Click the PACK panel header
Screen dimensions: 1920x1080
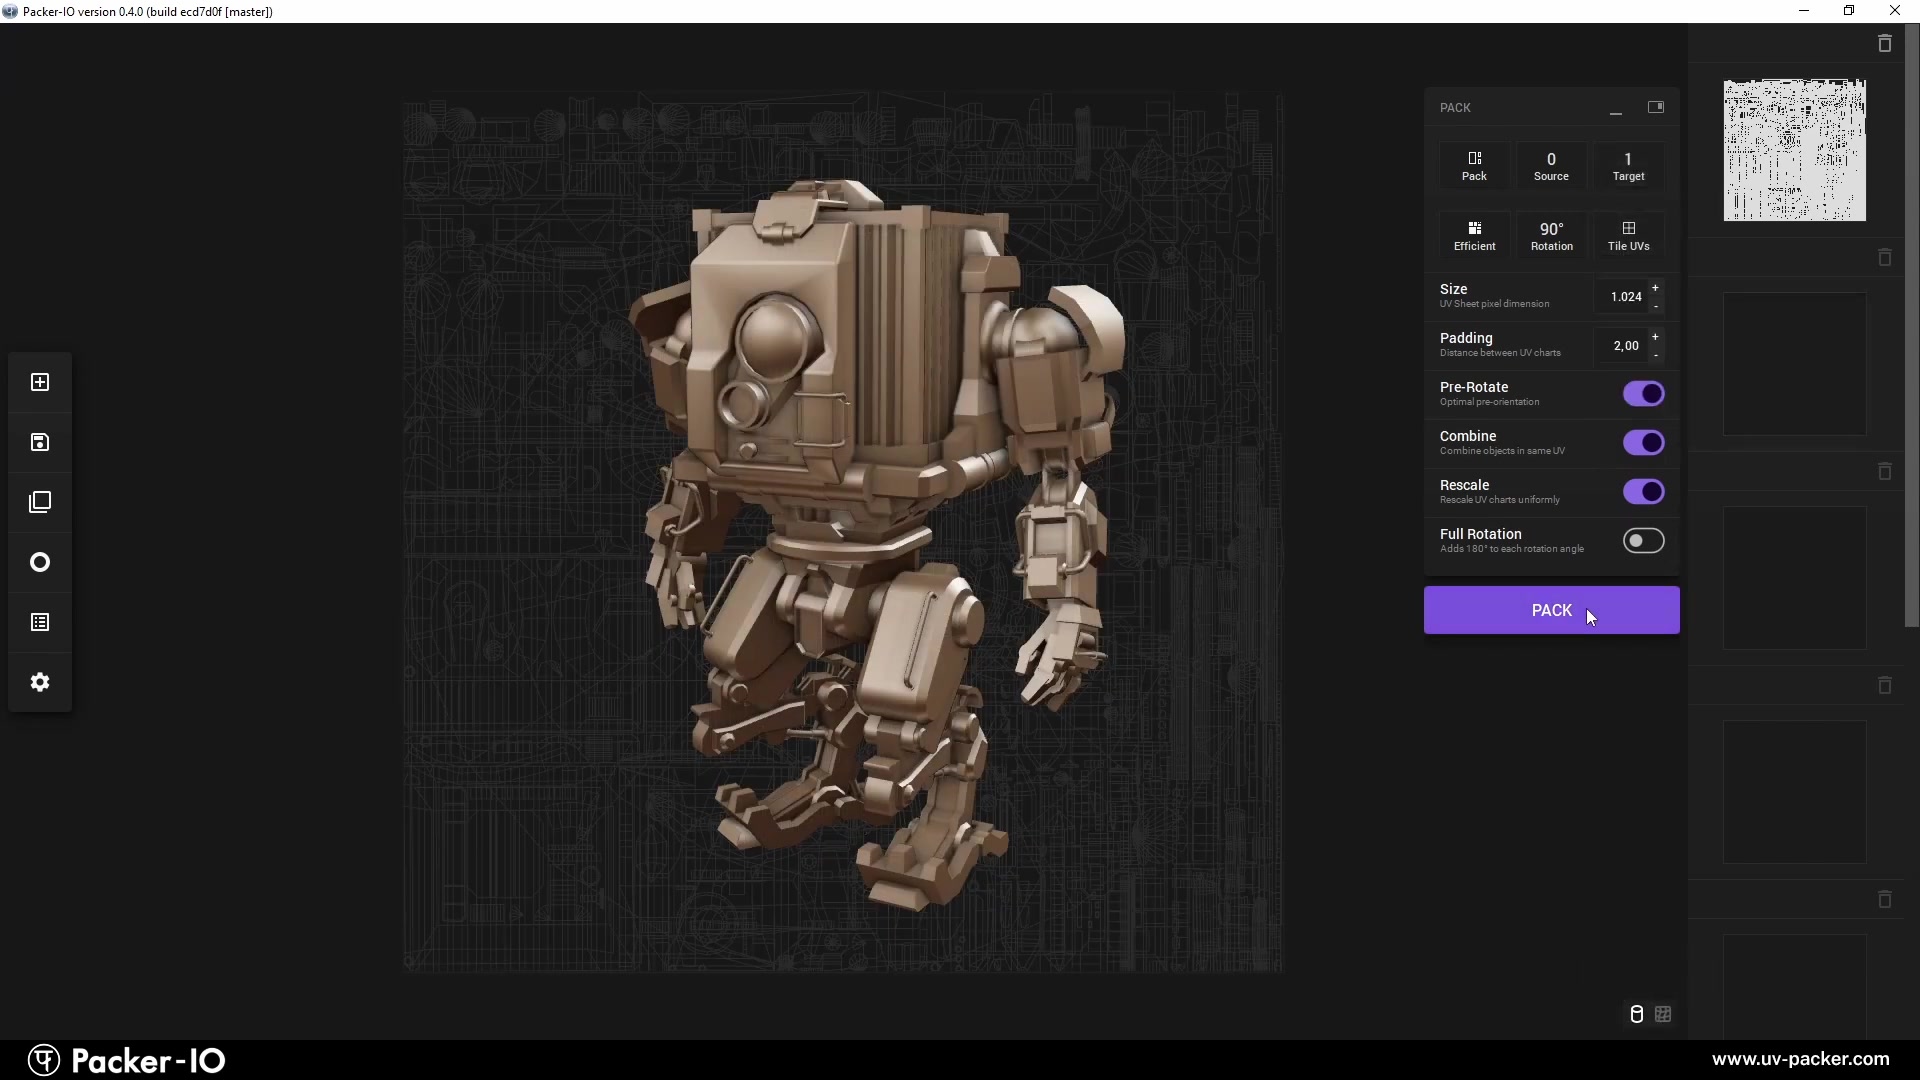pyautogui.click(x=1456, y=107)
